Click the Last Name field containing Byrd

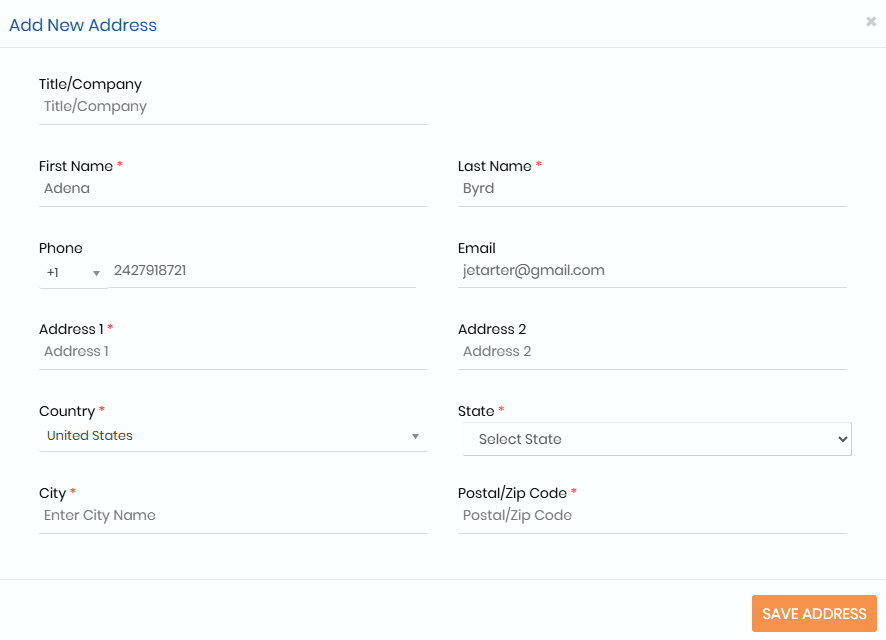(x=652, y=188)
